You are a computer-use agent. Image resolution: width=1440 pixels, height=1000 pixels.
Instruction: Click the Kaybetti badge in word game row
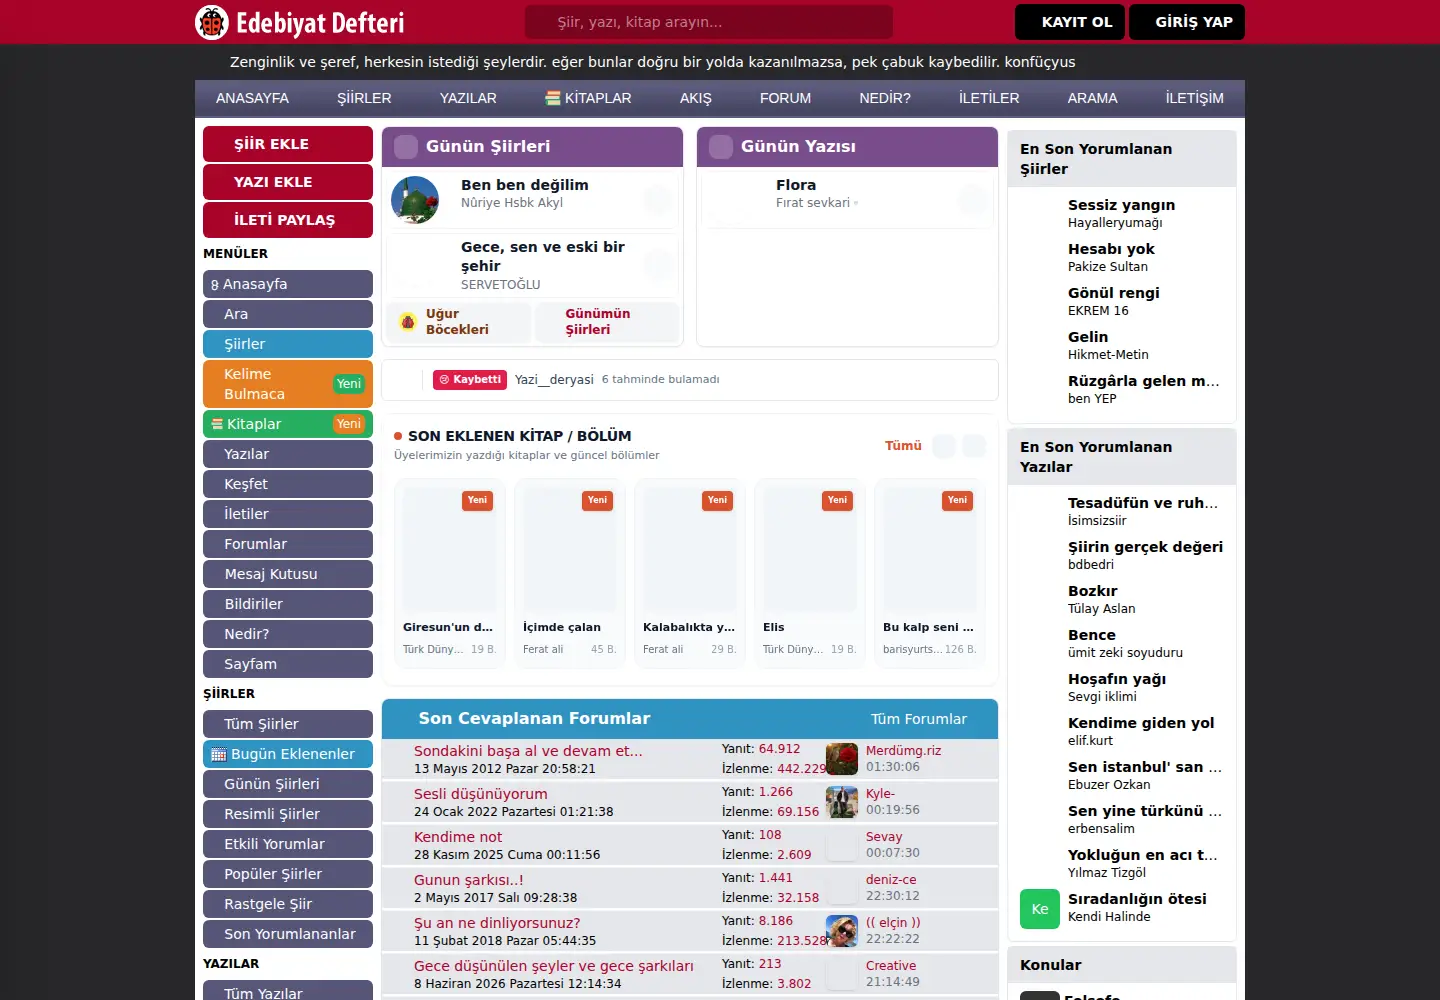470,380
